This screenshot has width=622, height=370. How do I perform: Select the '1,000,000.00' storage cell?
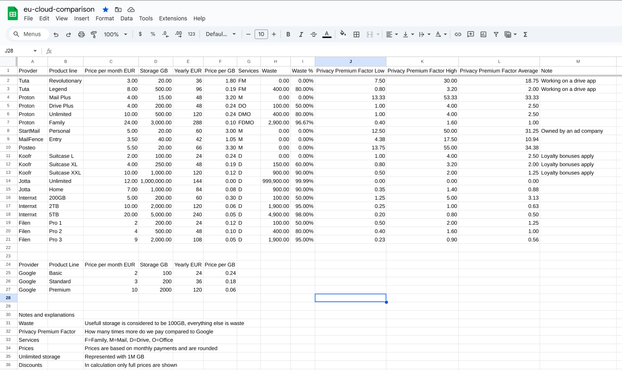click(156, 181)
